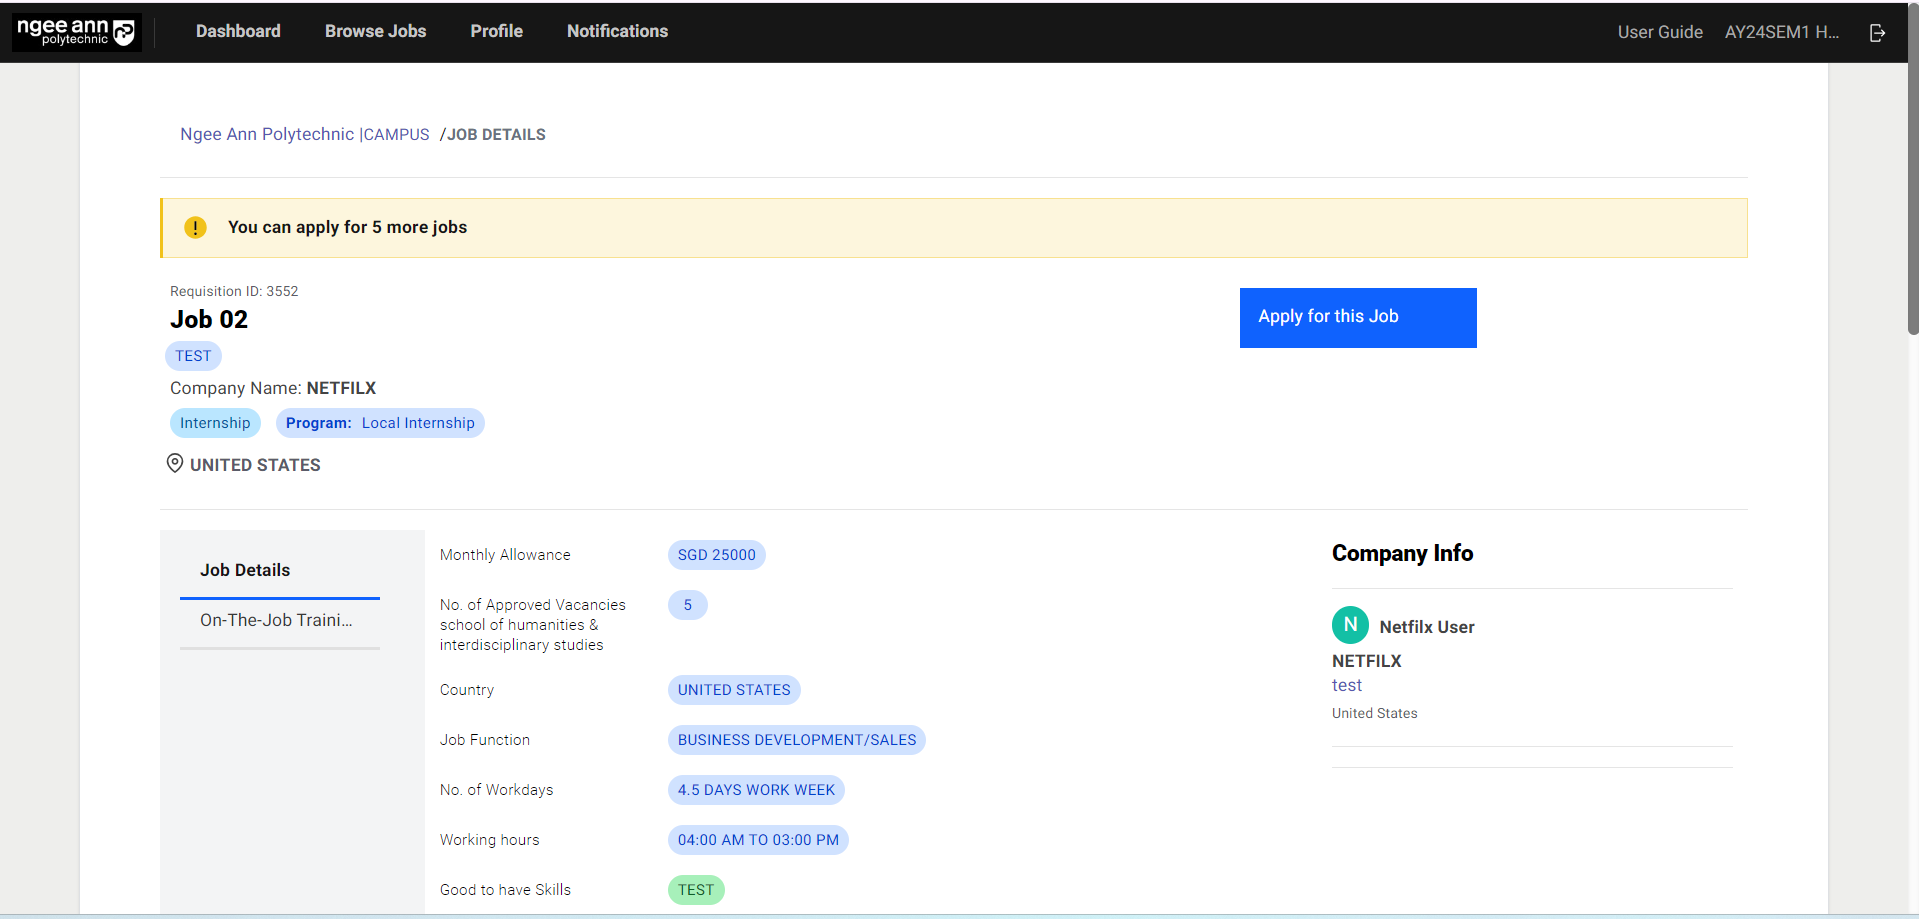Screen dimensions: 1919x919
Task: Click the green TEST skill tag
Action: tap(696, 890)
